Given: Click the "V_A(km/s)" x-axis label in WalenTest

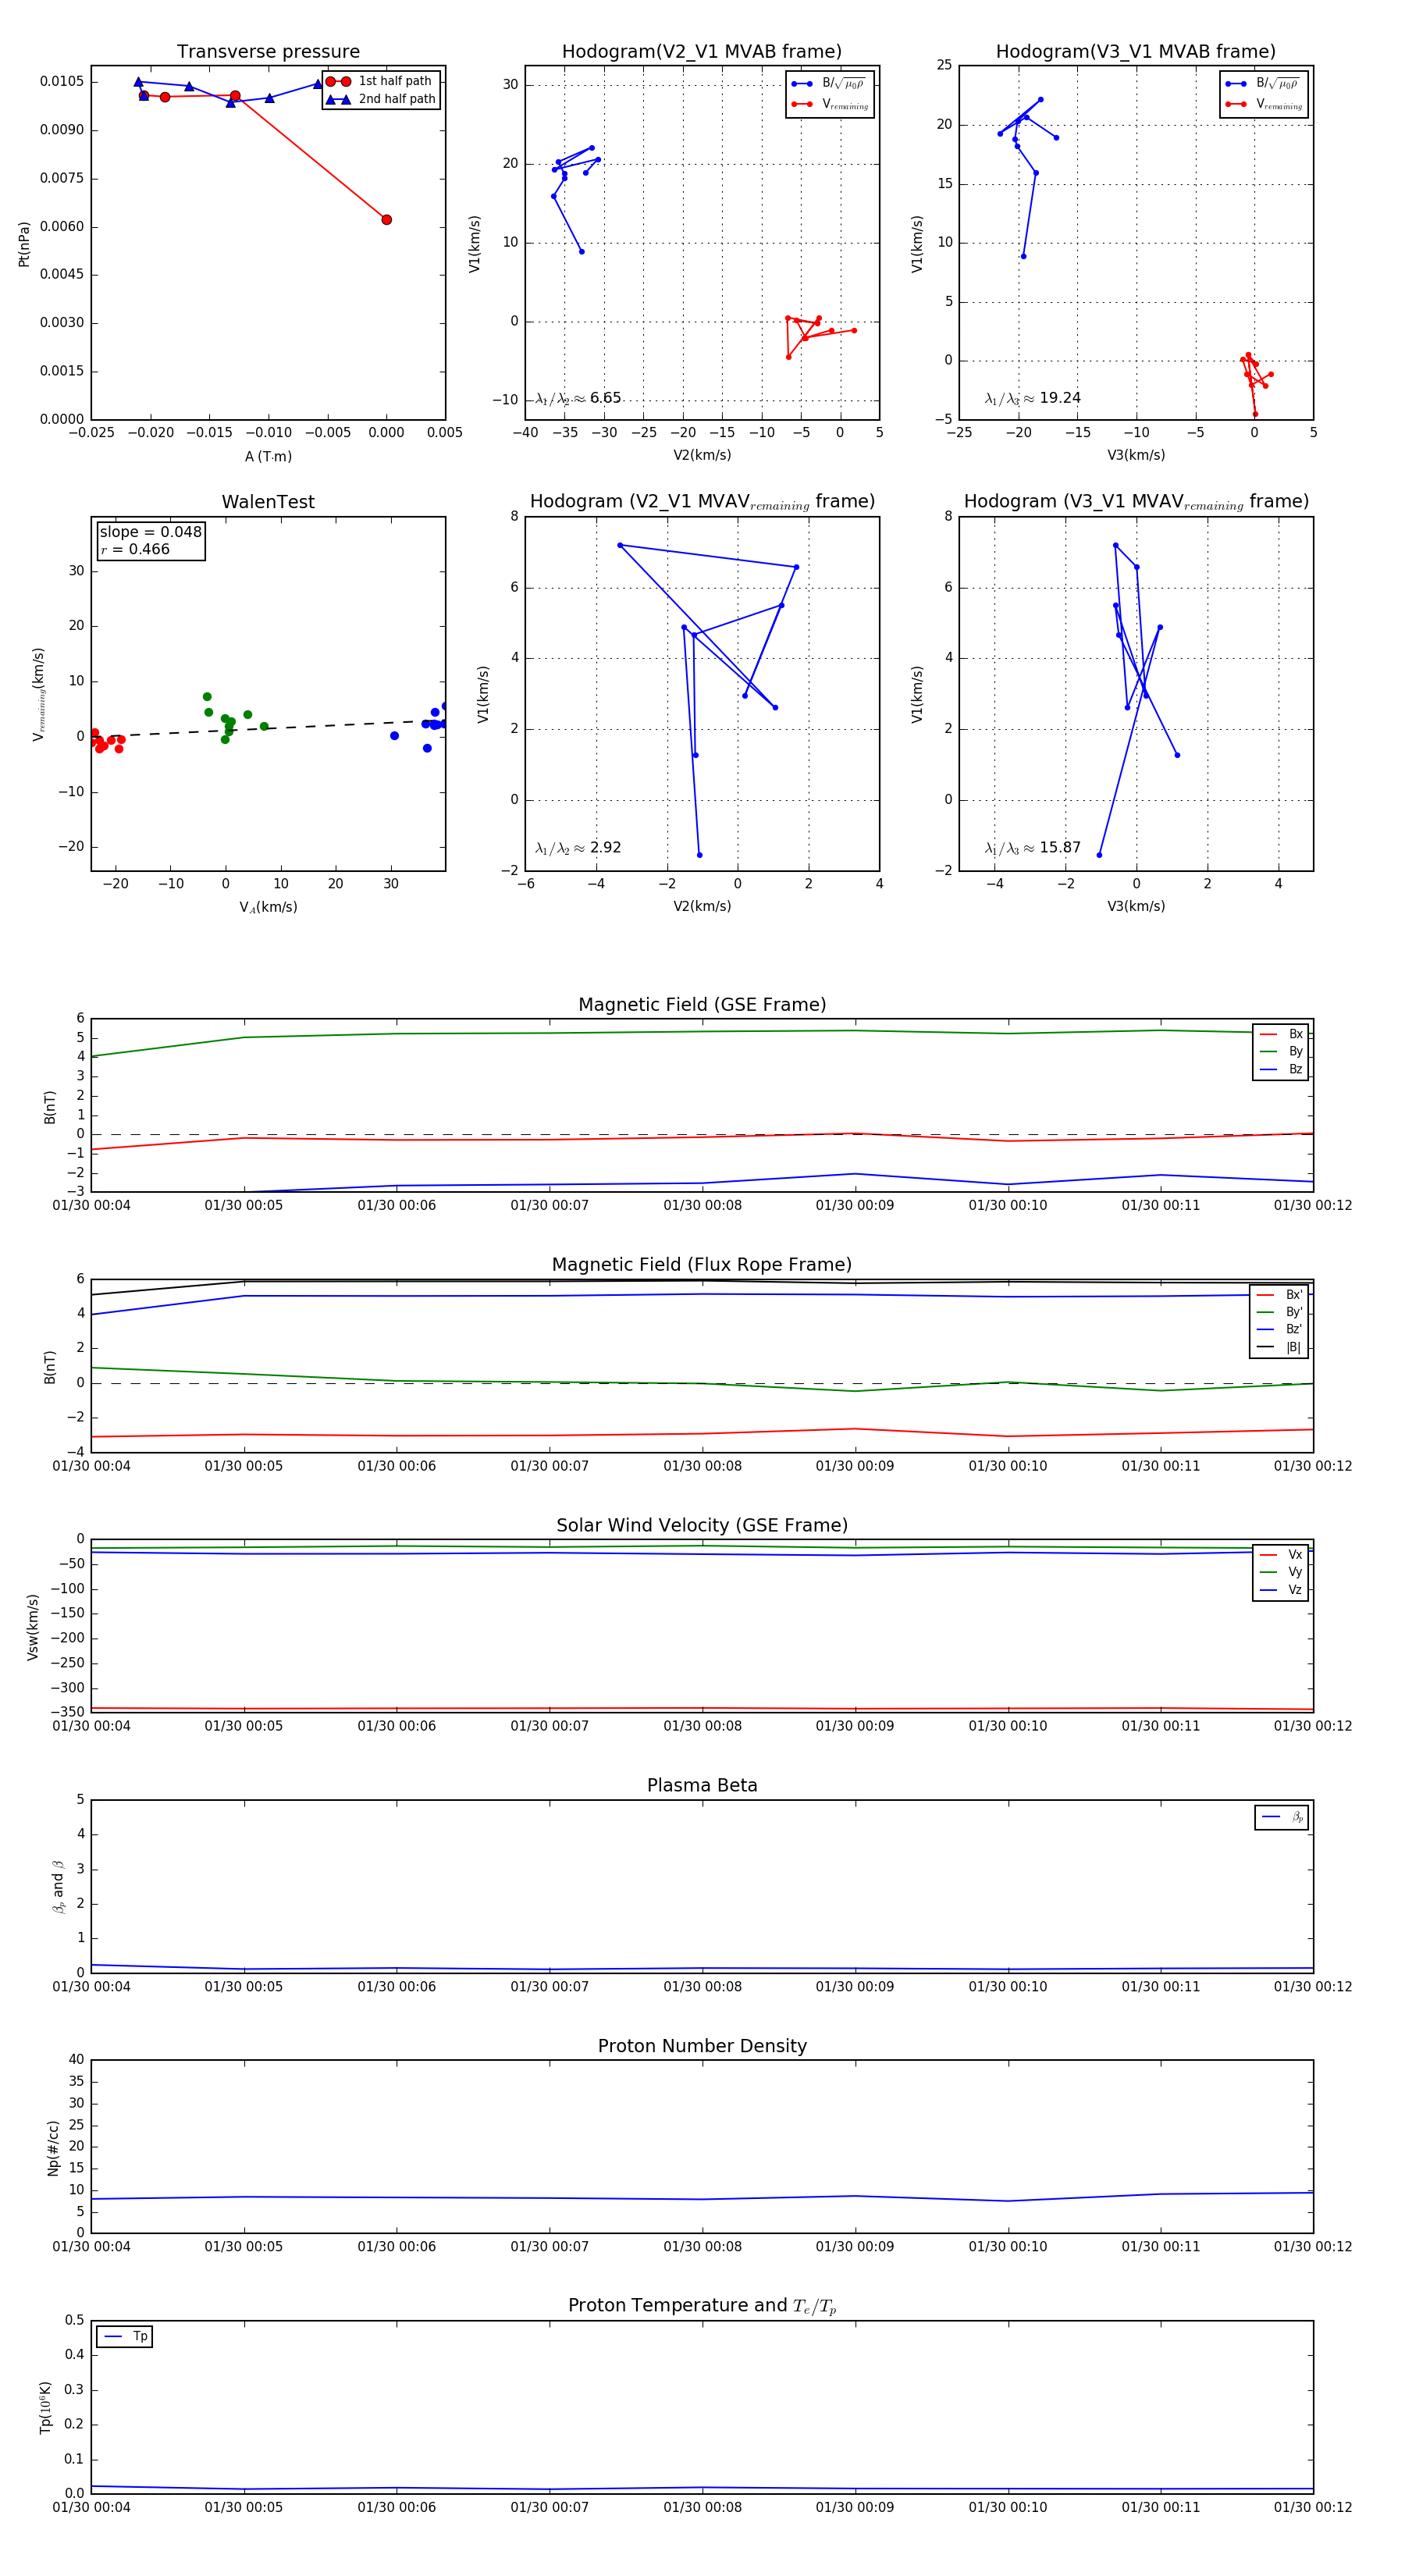Looking at the screenshot, I should click(x=268, y=907).
